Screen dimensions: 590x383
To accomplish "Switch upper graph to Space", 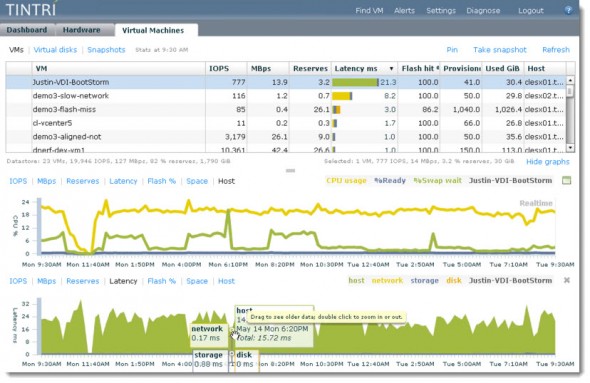I will (x=197, y=181).
